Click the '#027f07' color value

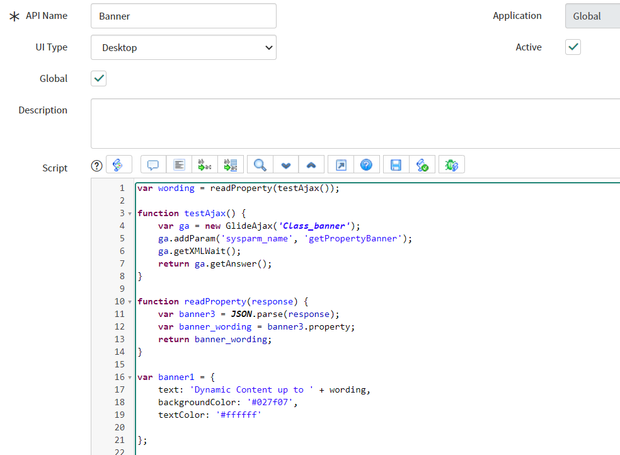pos(270,402)
